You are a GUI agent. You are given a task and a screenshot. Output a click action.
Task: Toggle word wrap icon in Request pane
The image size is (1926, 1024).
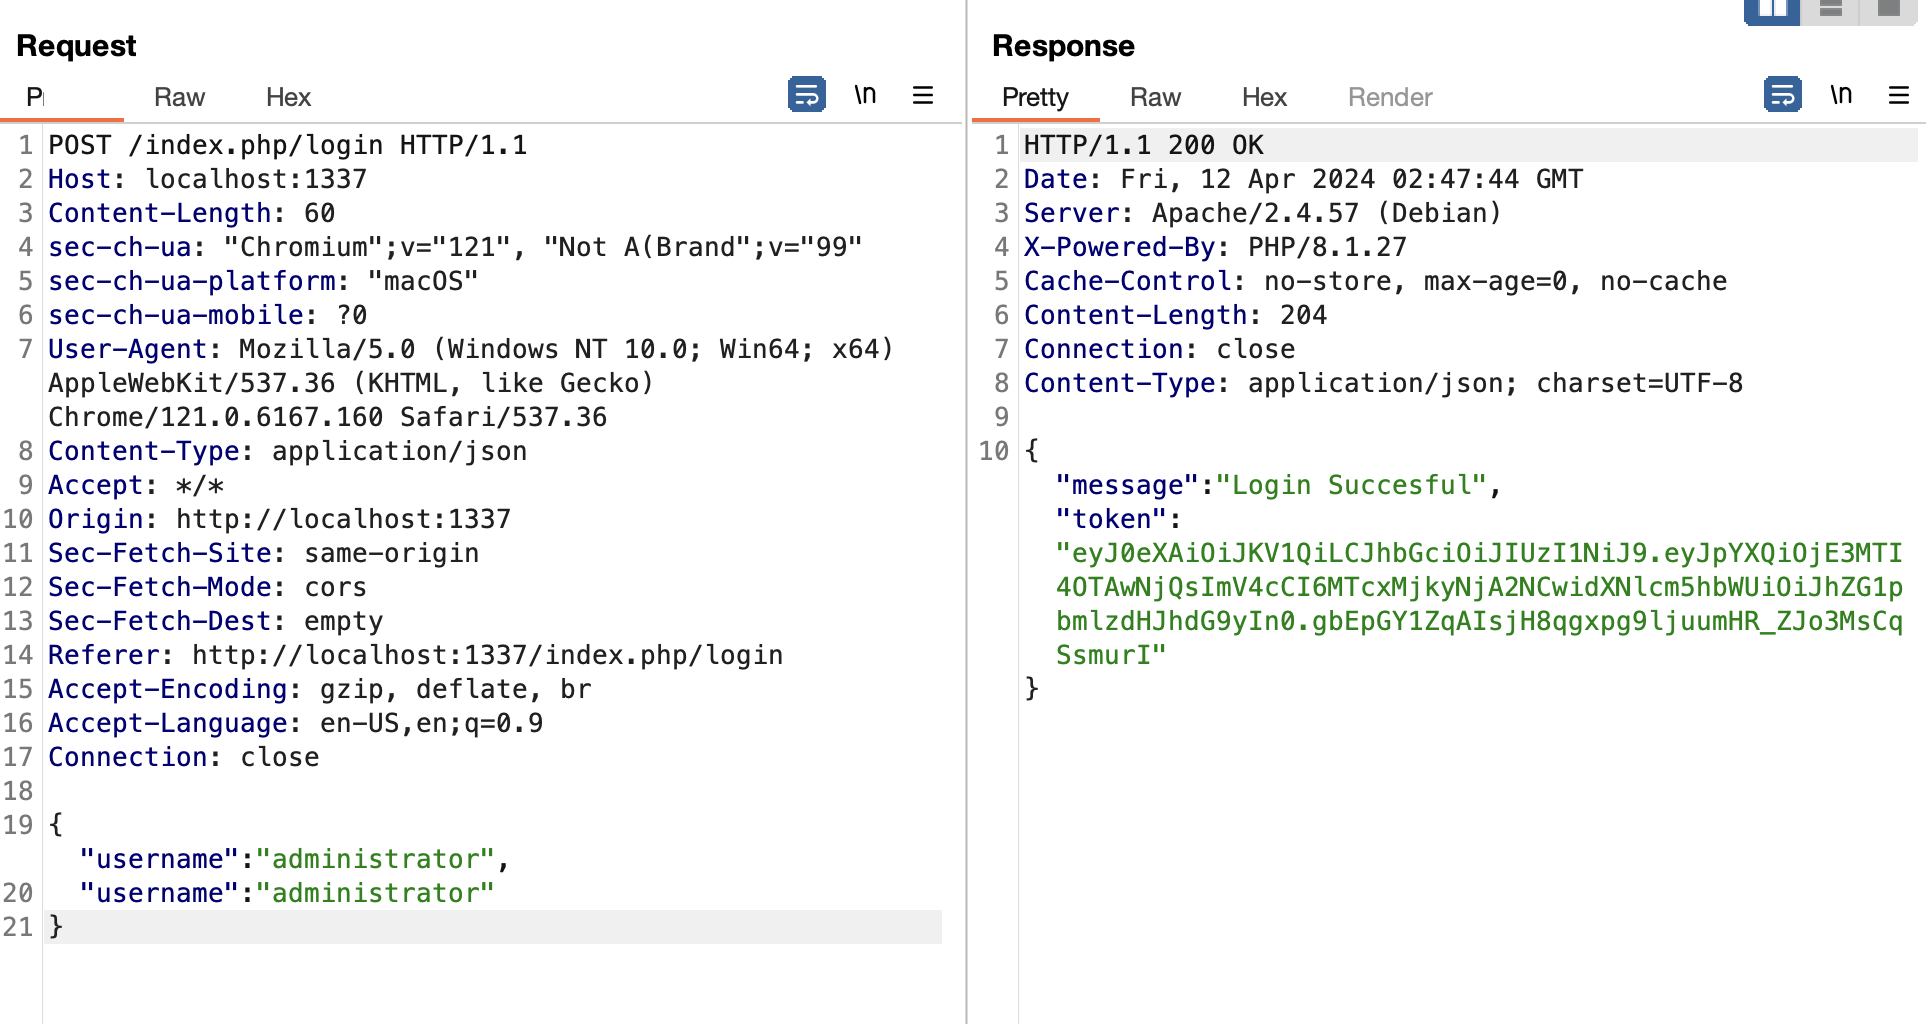pyautogui.click(x=806, y=95)
